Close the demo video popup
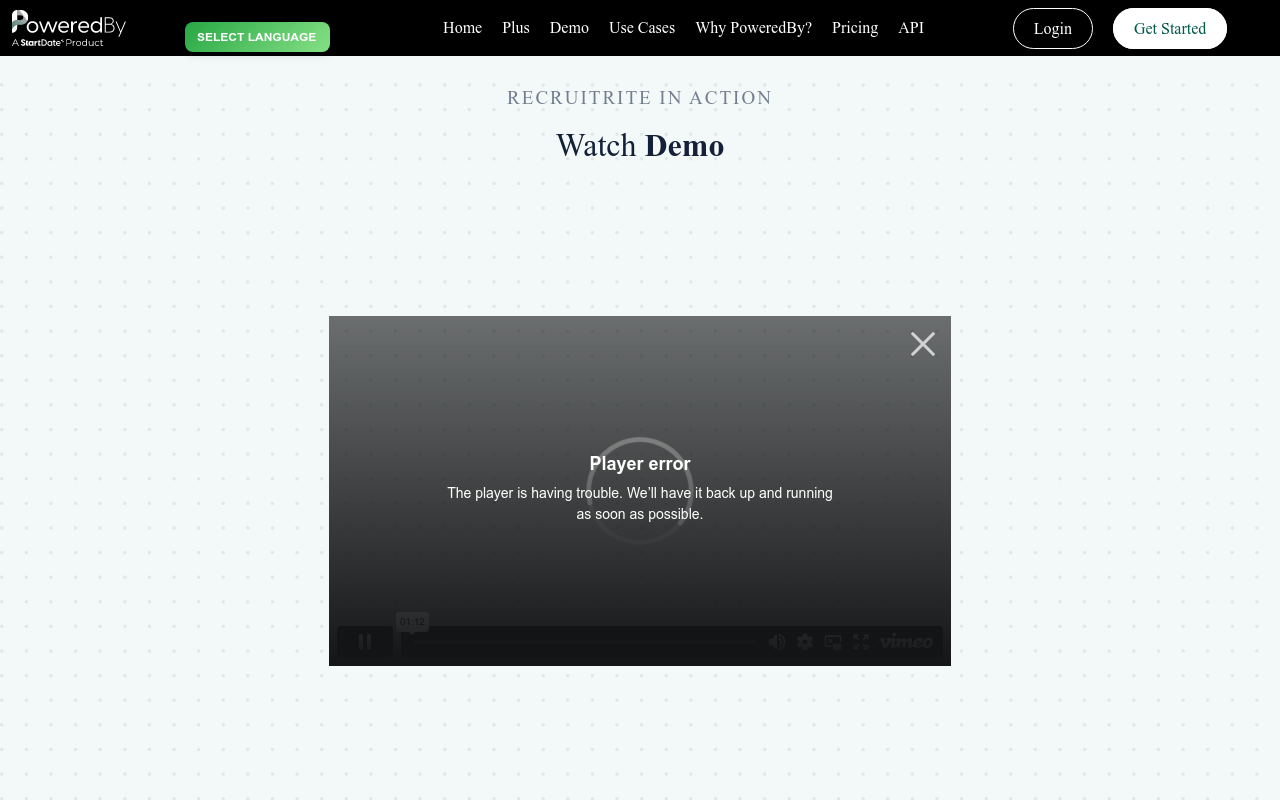Viewport: 1280px width, 800px height. 922,344
